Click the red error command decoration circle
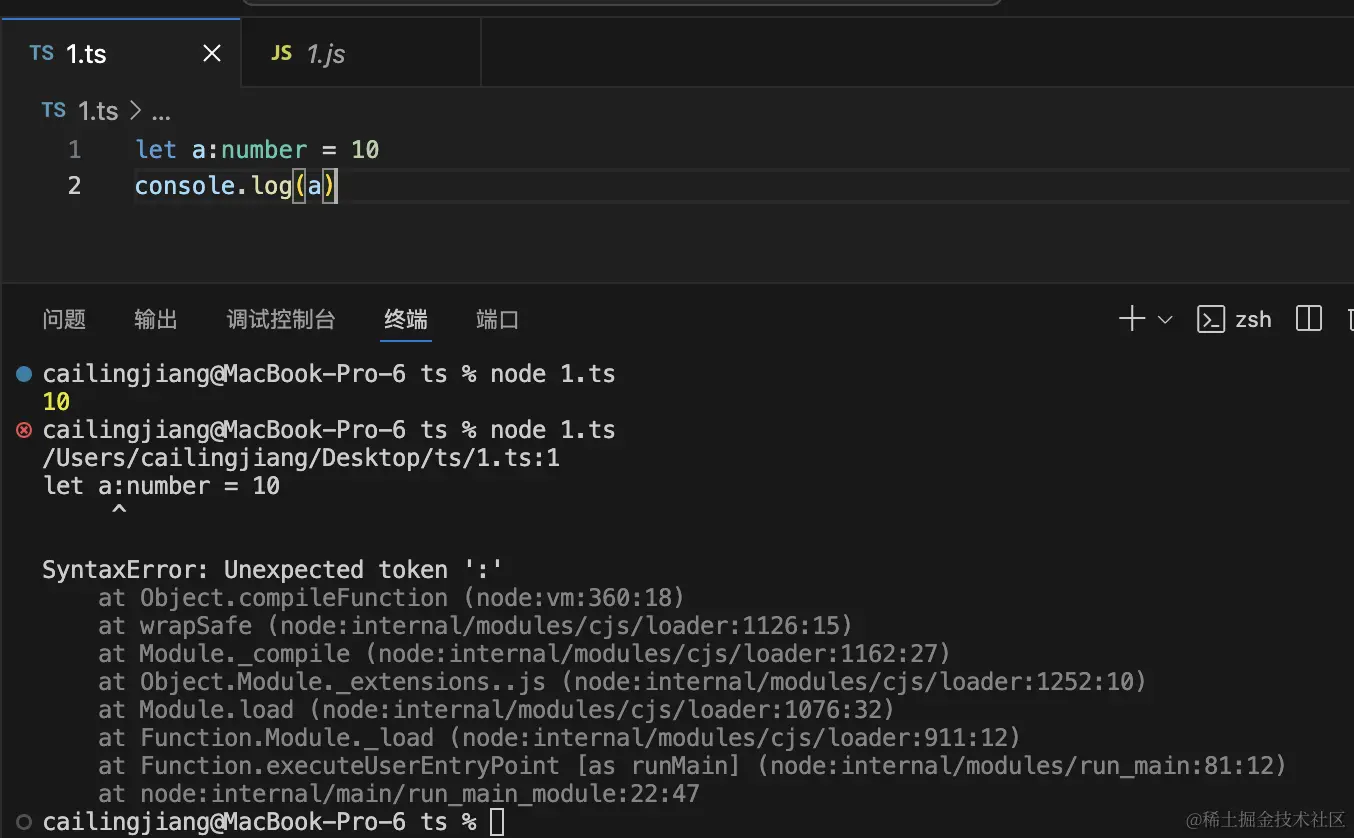 (22, 430)
